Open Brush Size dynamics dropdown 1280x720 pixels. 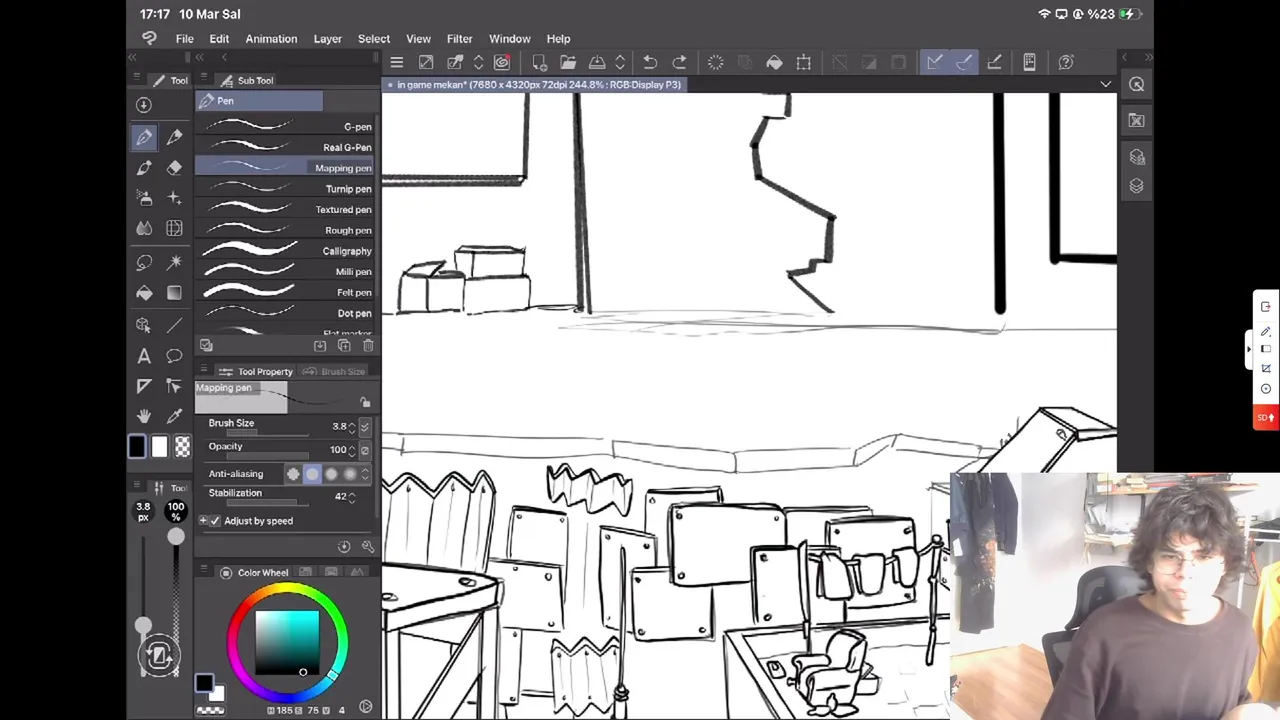tap(364, 427)
